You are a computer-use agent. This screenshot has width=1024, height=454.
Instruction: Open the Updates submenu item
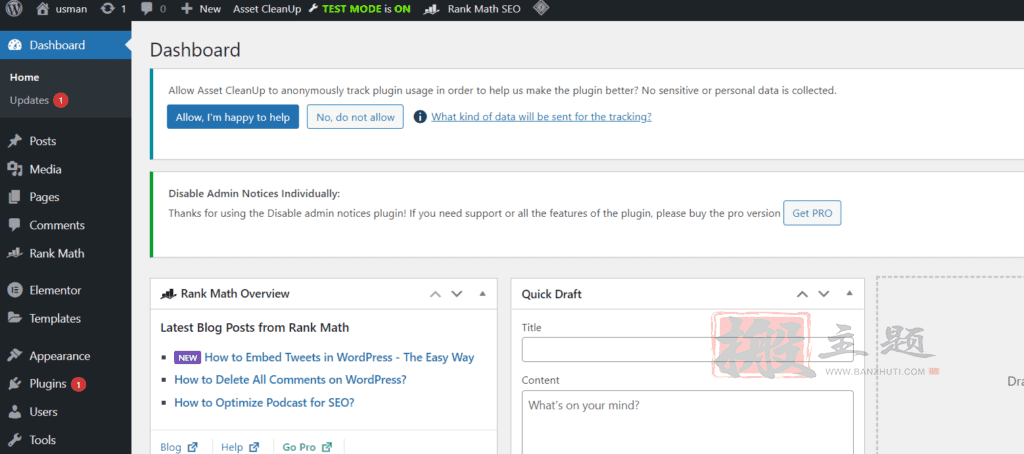(29, 100)
